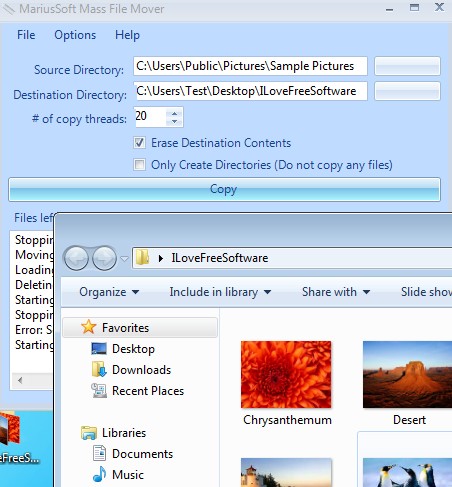Enable Only Create Directories checkbox
Screen dimensions: 452x487
(139, 165)
